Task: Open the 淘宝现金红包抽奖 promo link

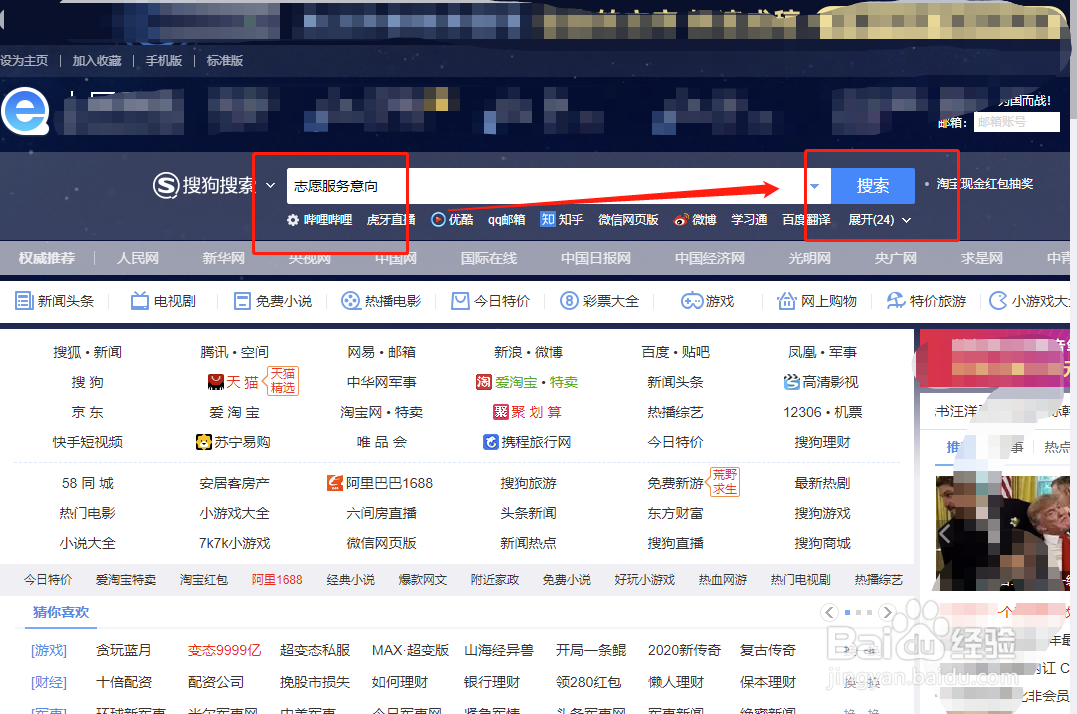Action: tap(984, 183)
